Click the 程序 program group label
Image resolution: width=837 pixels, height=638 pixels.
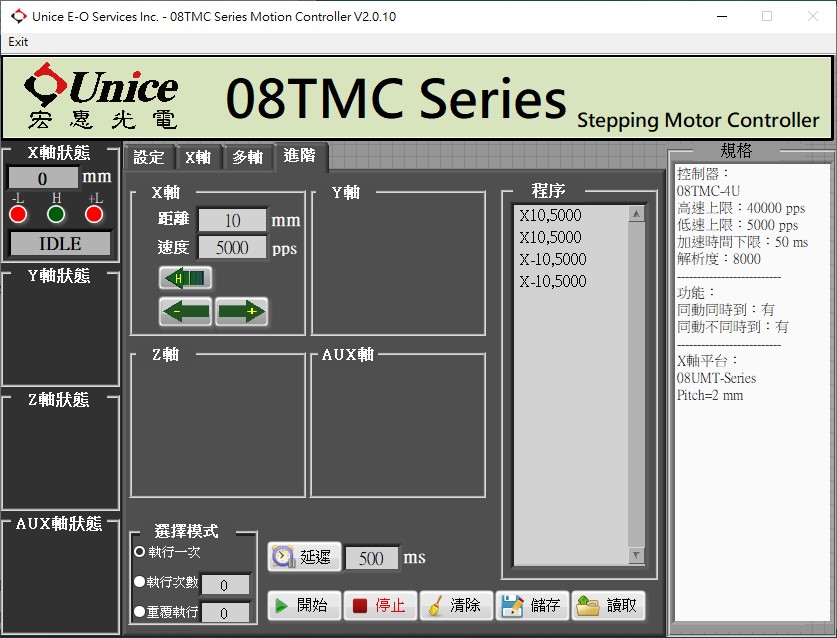(548, 191)
